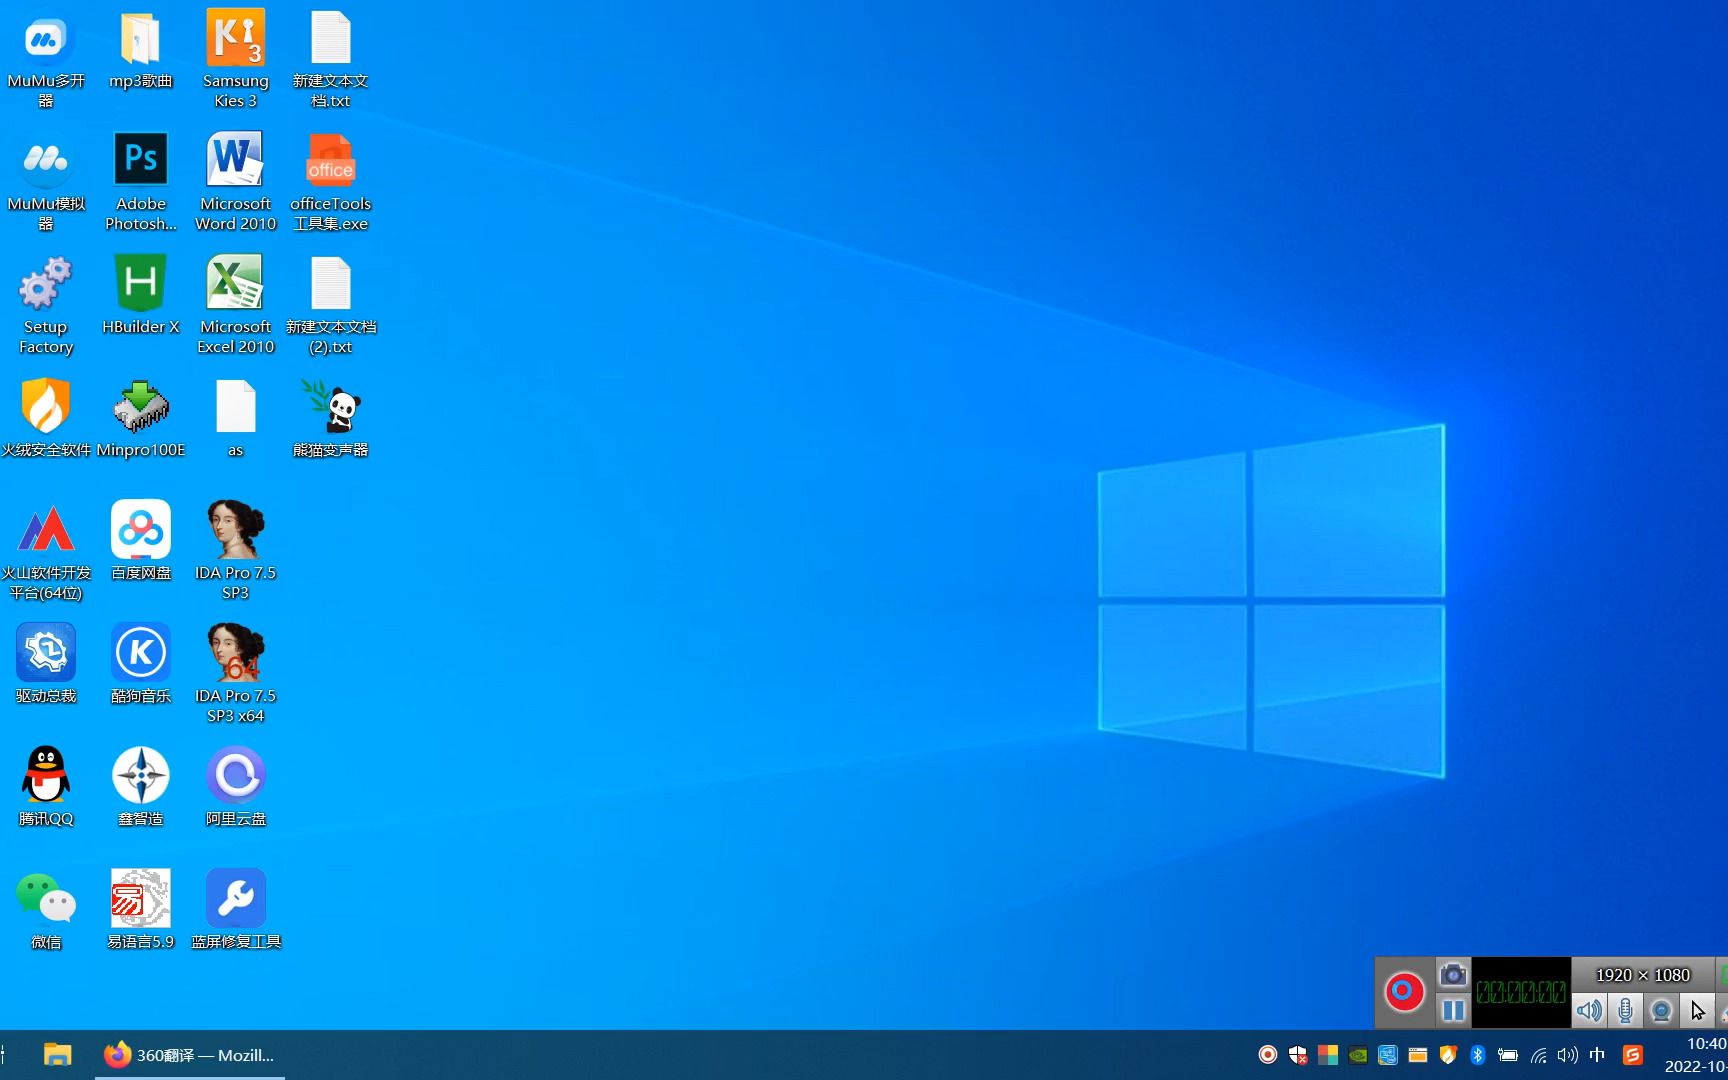Screen dimensions: 1728x1080
Task: Pause recording in the recorder widget
Action: point(1453,1010)
